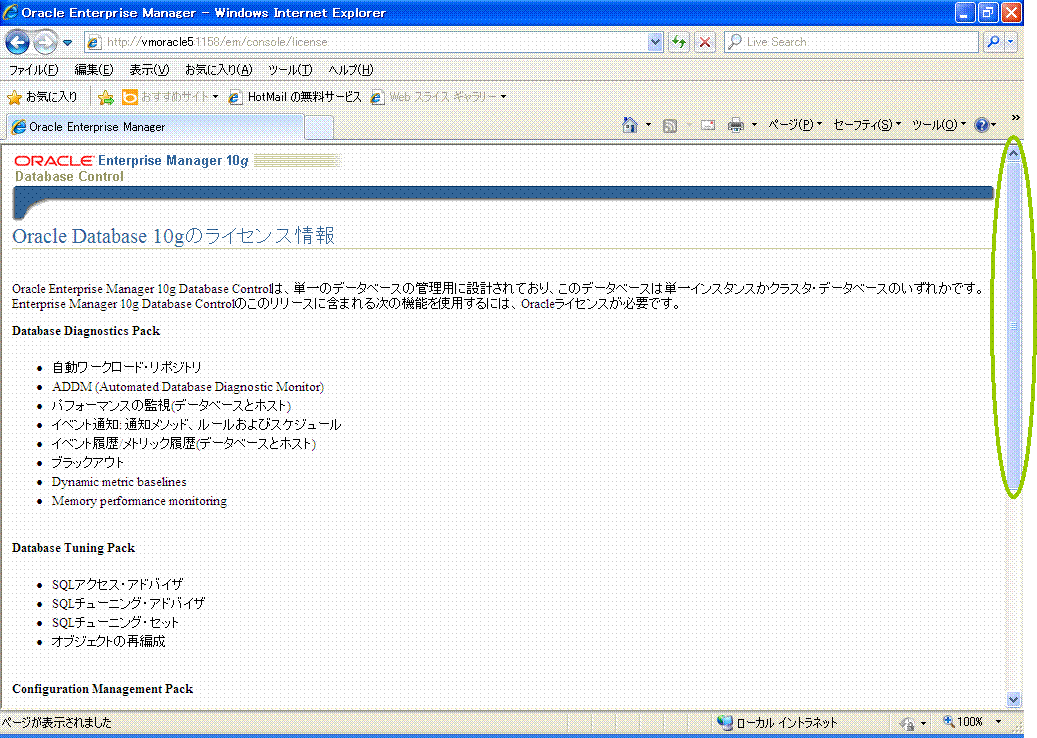Click the 100% zoom level button
1037x738 pixels.
[963, 722]
